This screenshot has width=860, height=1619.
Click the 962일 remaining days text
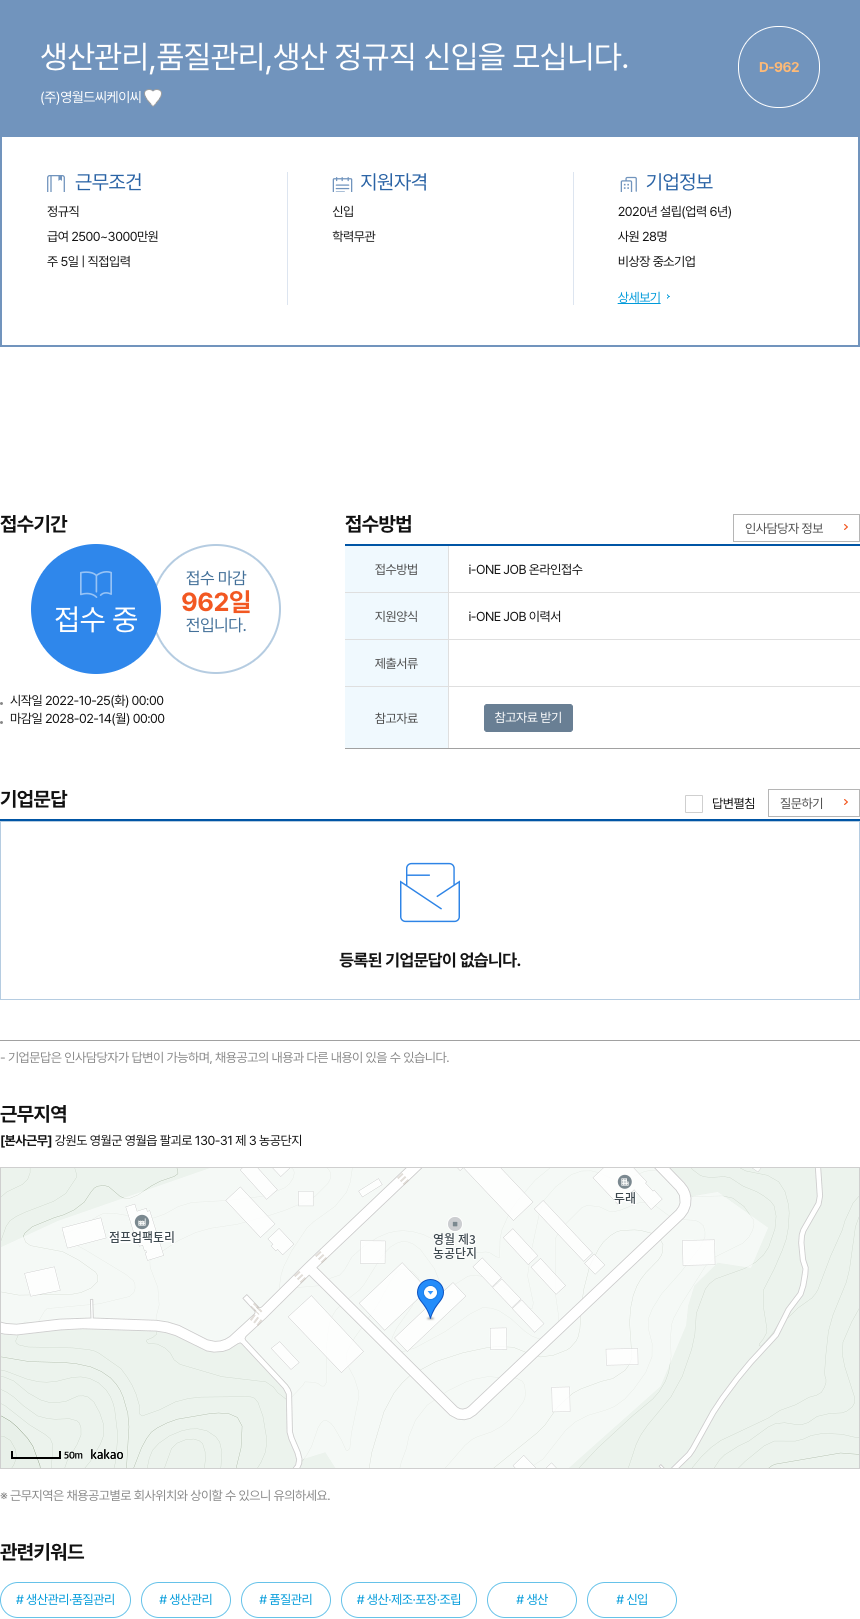tap(216, 601)
